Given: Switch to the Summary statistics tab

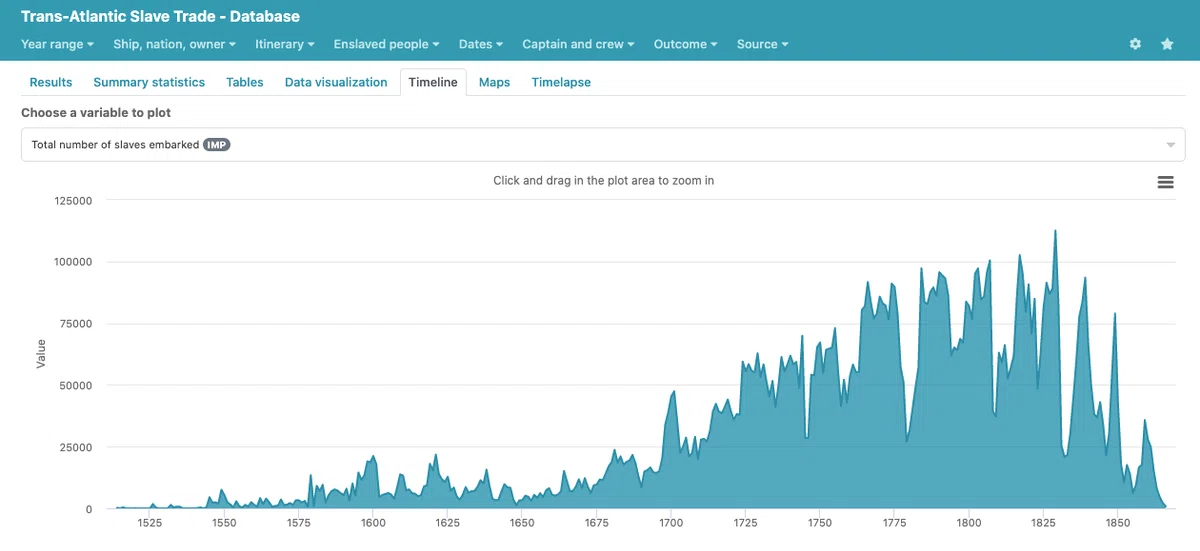Looking at the screenshot, I should [149, 82].
